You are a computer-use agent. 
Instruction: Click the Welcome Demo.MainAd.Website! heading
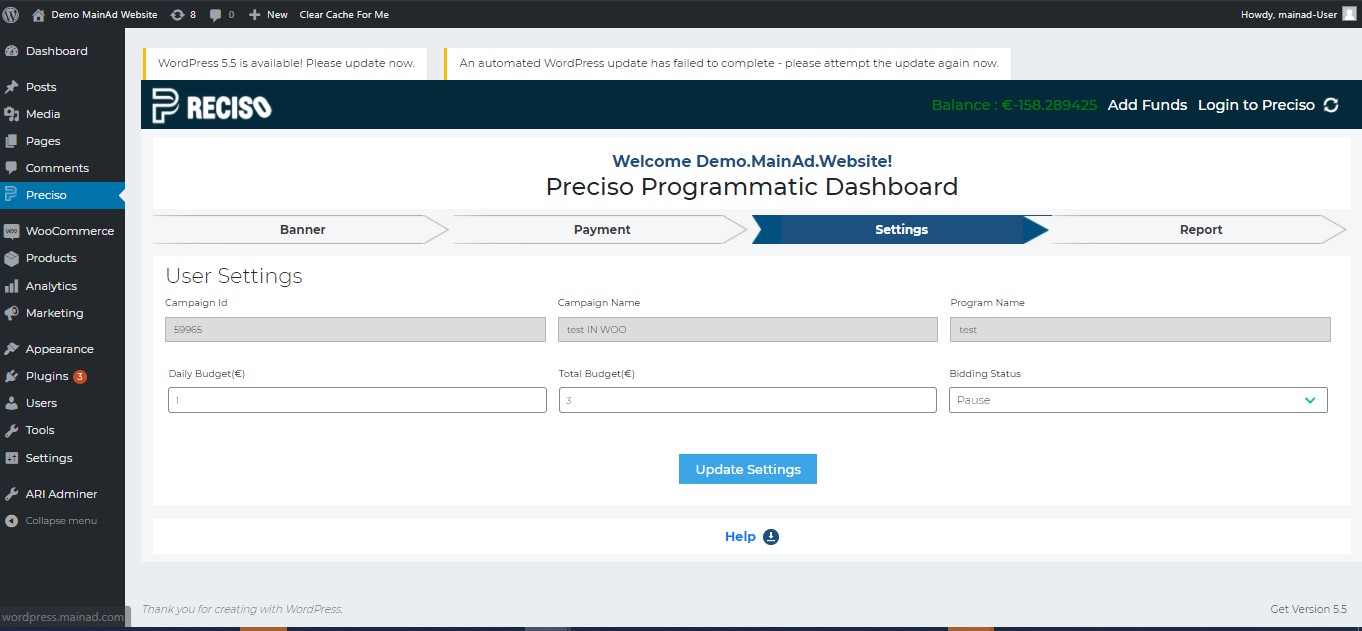coord(752,161)
